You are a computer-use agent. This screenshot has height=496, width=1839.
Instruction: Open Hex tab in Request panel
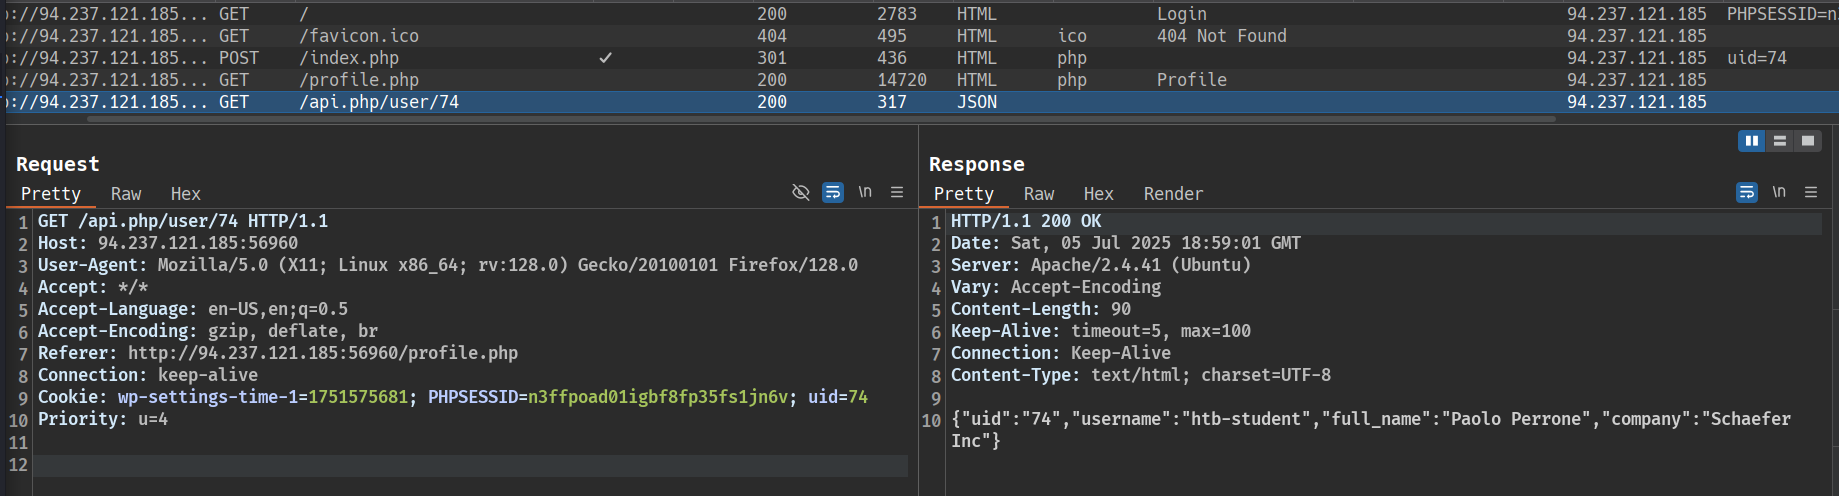click(185, 194)
